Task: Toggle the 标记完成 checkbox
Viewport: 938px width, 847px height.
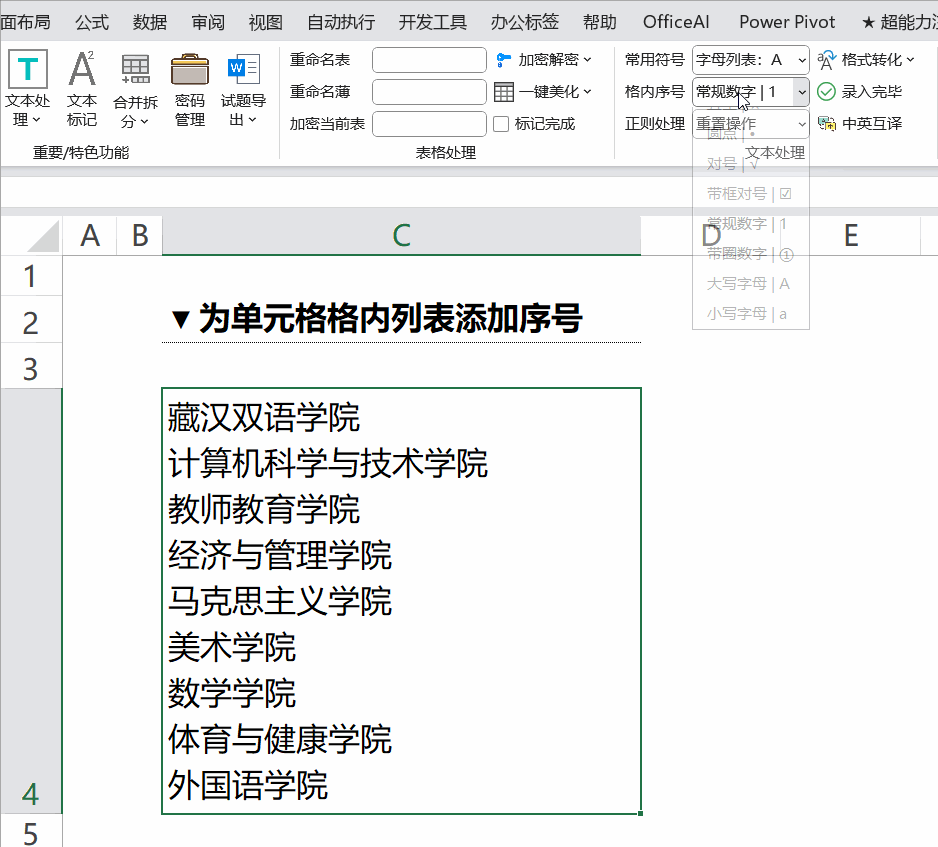Action: coord(501,124)
